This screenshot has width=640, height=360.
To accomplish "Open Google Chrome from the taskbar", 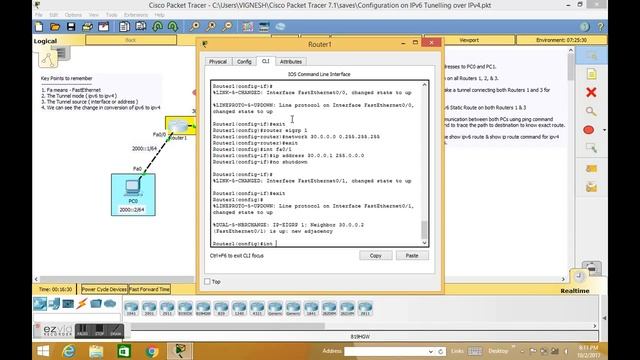I will coord(152,351).
